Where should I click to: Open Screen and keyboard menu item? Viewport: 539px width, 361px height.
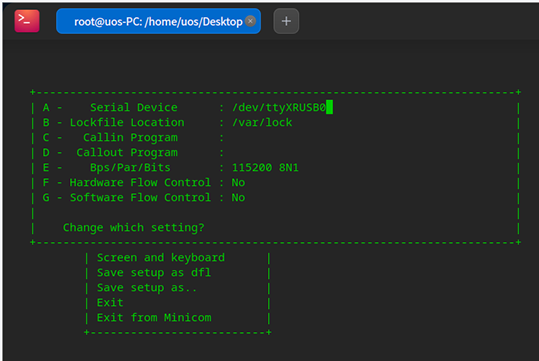[x=161, y=258]
